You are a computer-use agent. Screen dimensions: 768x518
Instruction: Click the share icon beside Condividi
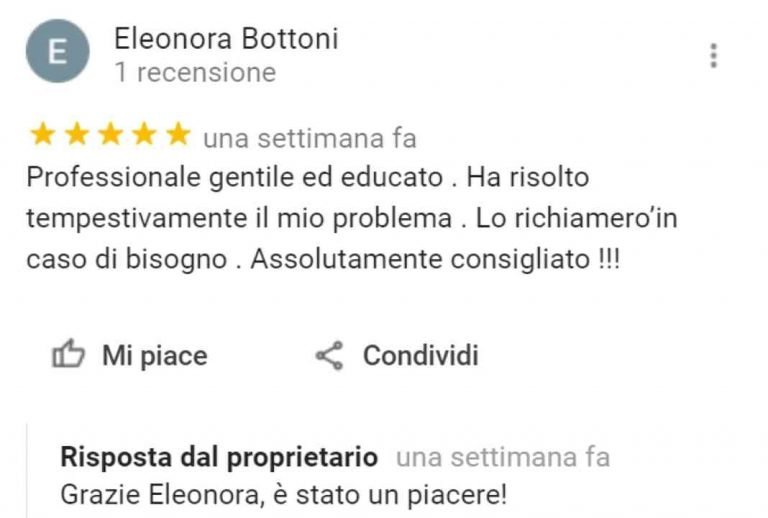[329, 355]
